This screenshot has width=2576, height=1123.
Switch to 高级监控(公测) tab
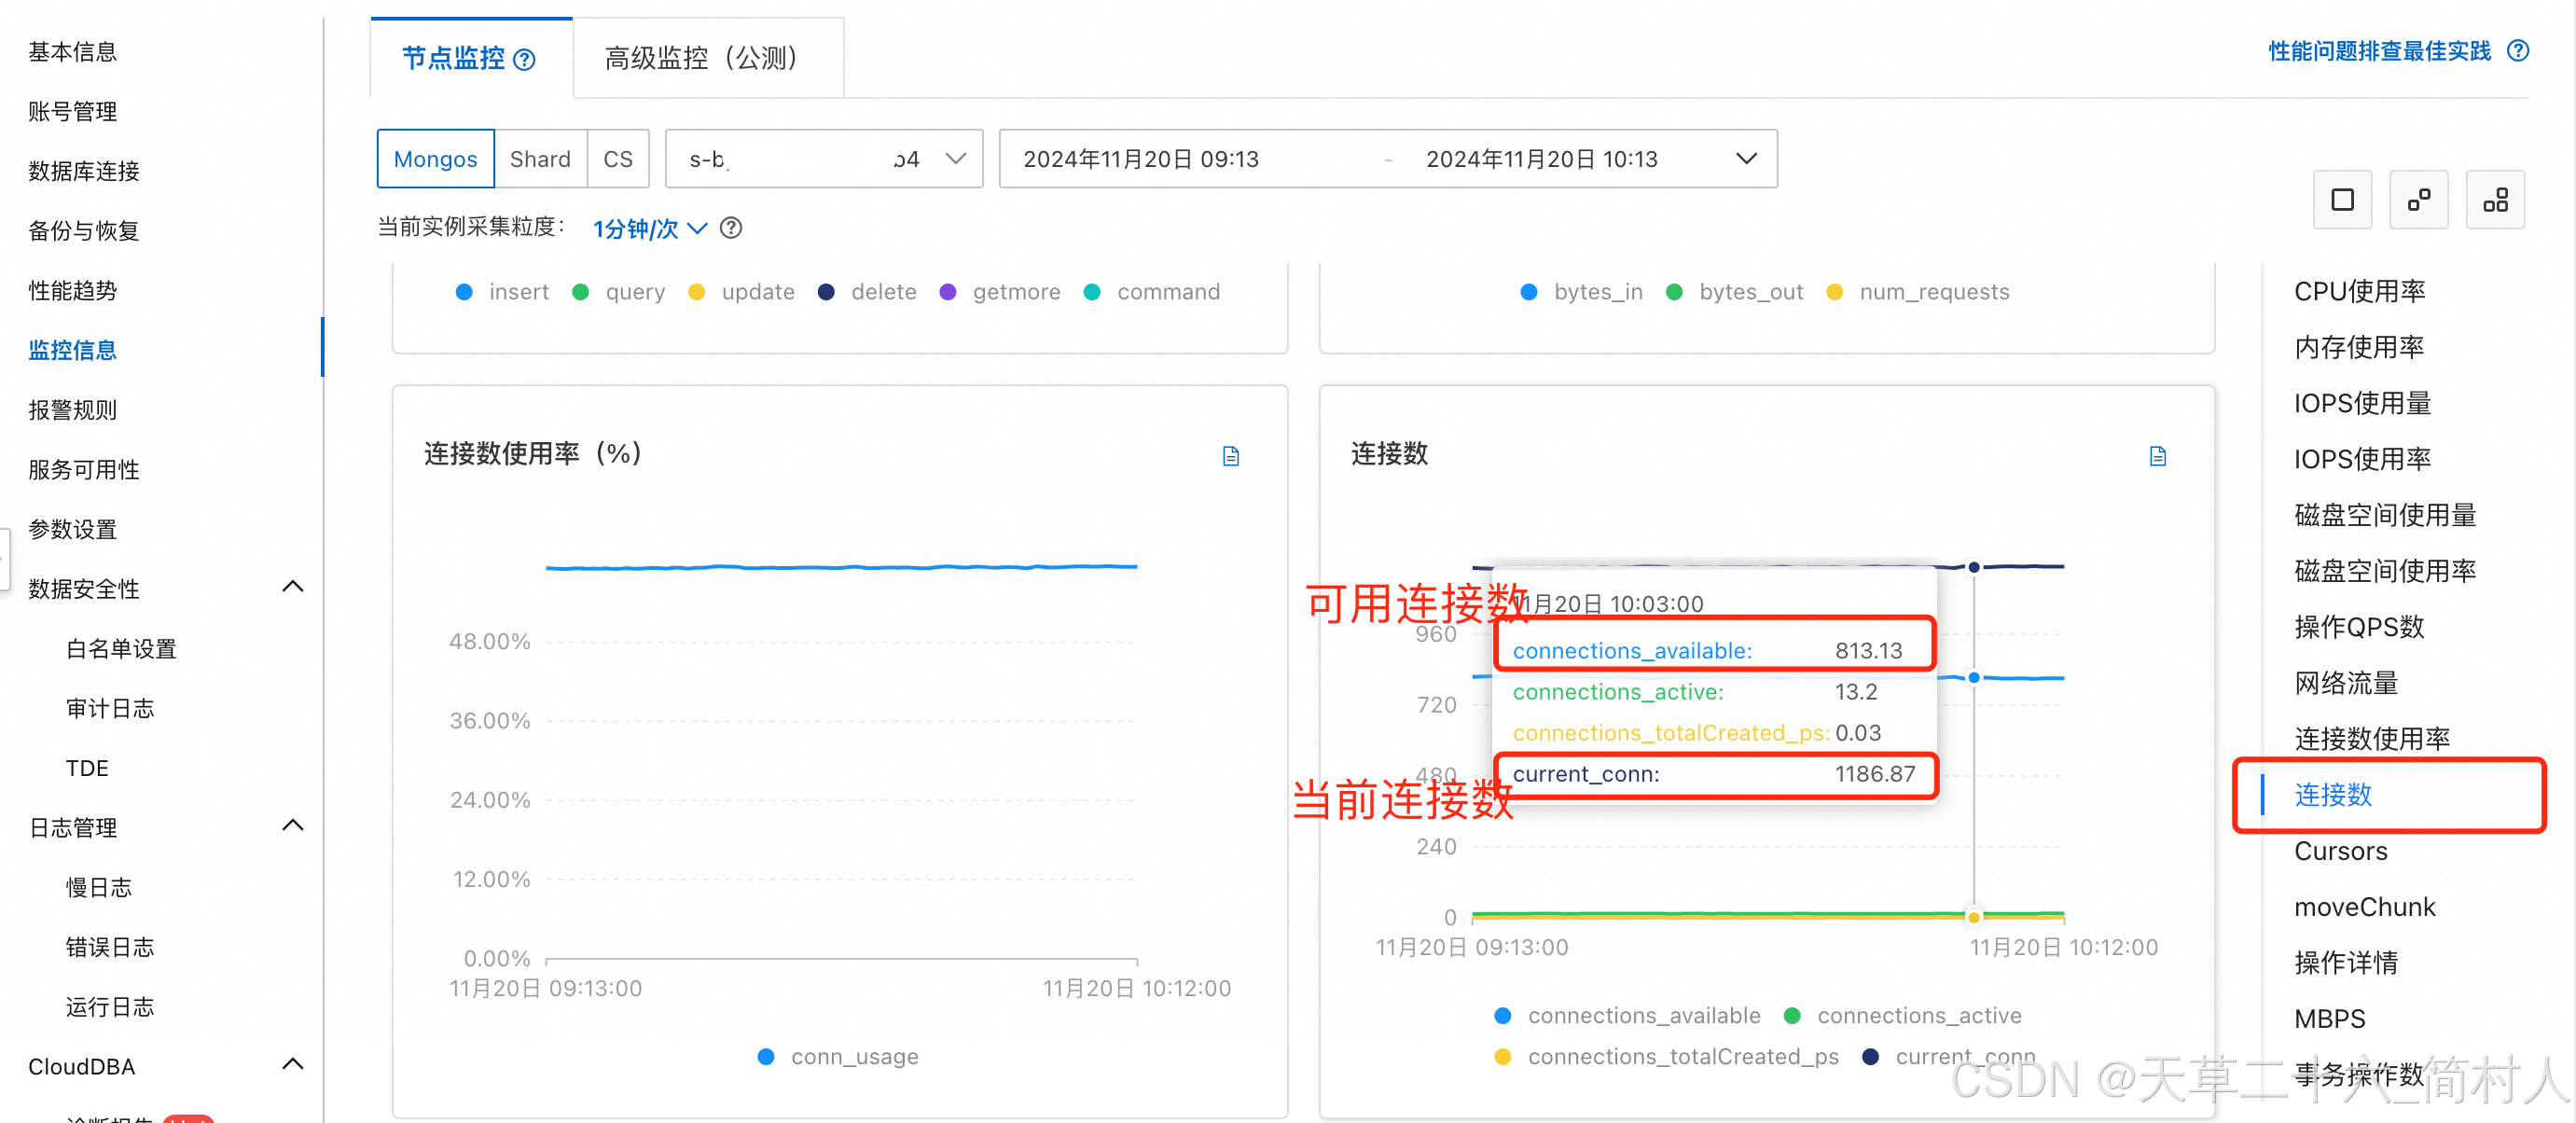[x=708, y=58]
